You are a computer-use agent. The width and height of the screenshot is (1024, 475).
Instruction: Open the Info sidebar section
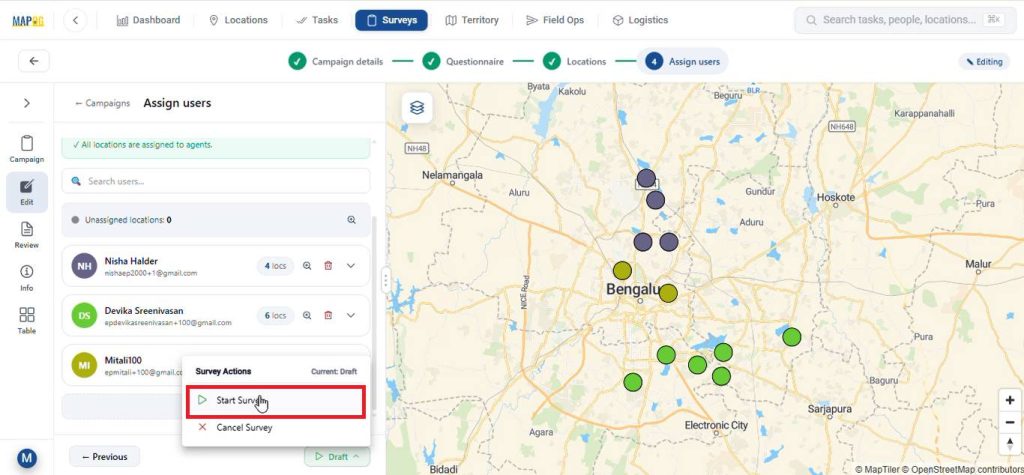click(x=27, y=278)
